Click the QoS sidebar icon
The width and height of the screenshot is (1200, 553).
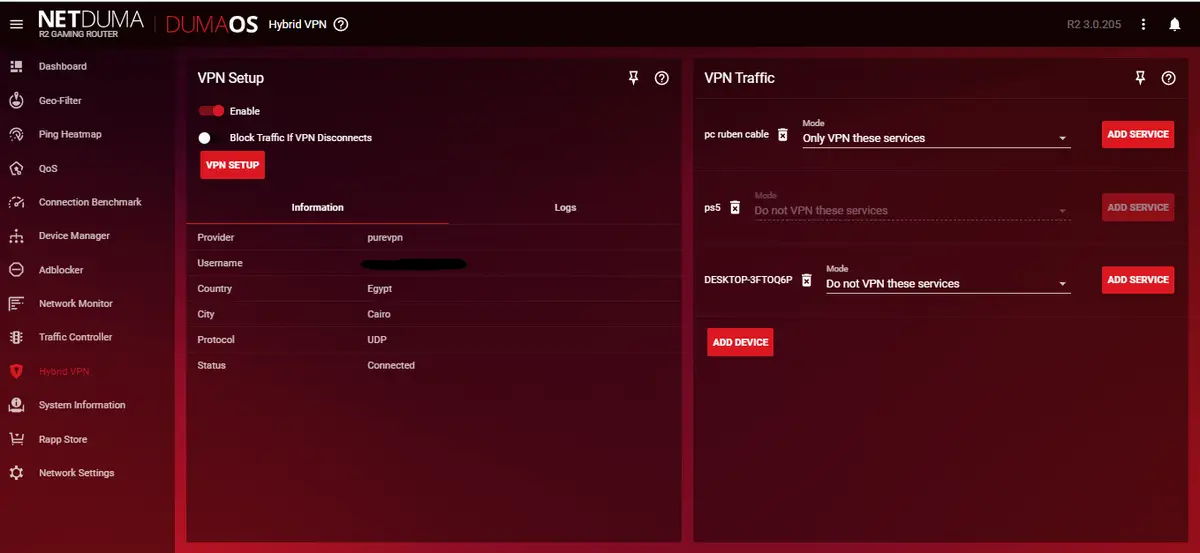(16, 168)
